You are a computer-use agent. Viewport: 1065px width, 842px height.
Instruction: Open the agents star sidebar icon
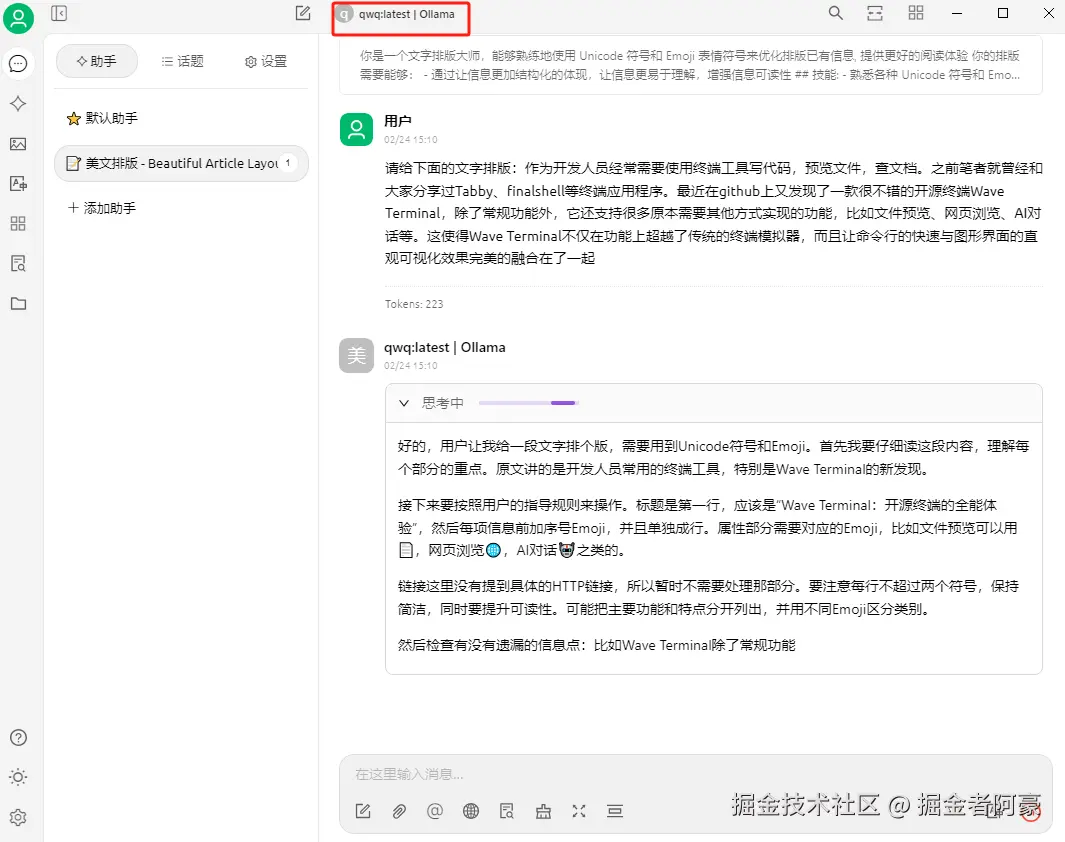(x=18, y=103)
